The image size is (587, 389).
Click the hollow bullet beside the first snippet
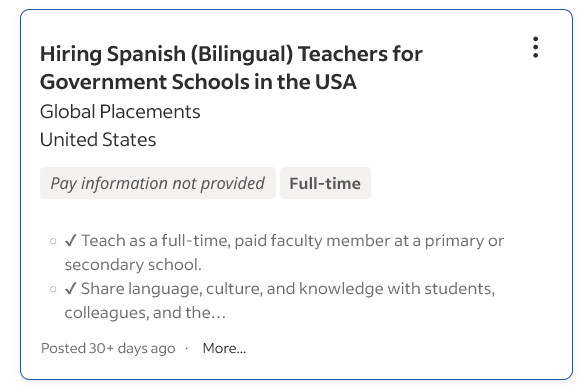[x=53, y=241]
